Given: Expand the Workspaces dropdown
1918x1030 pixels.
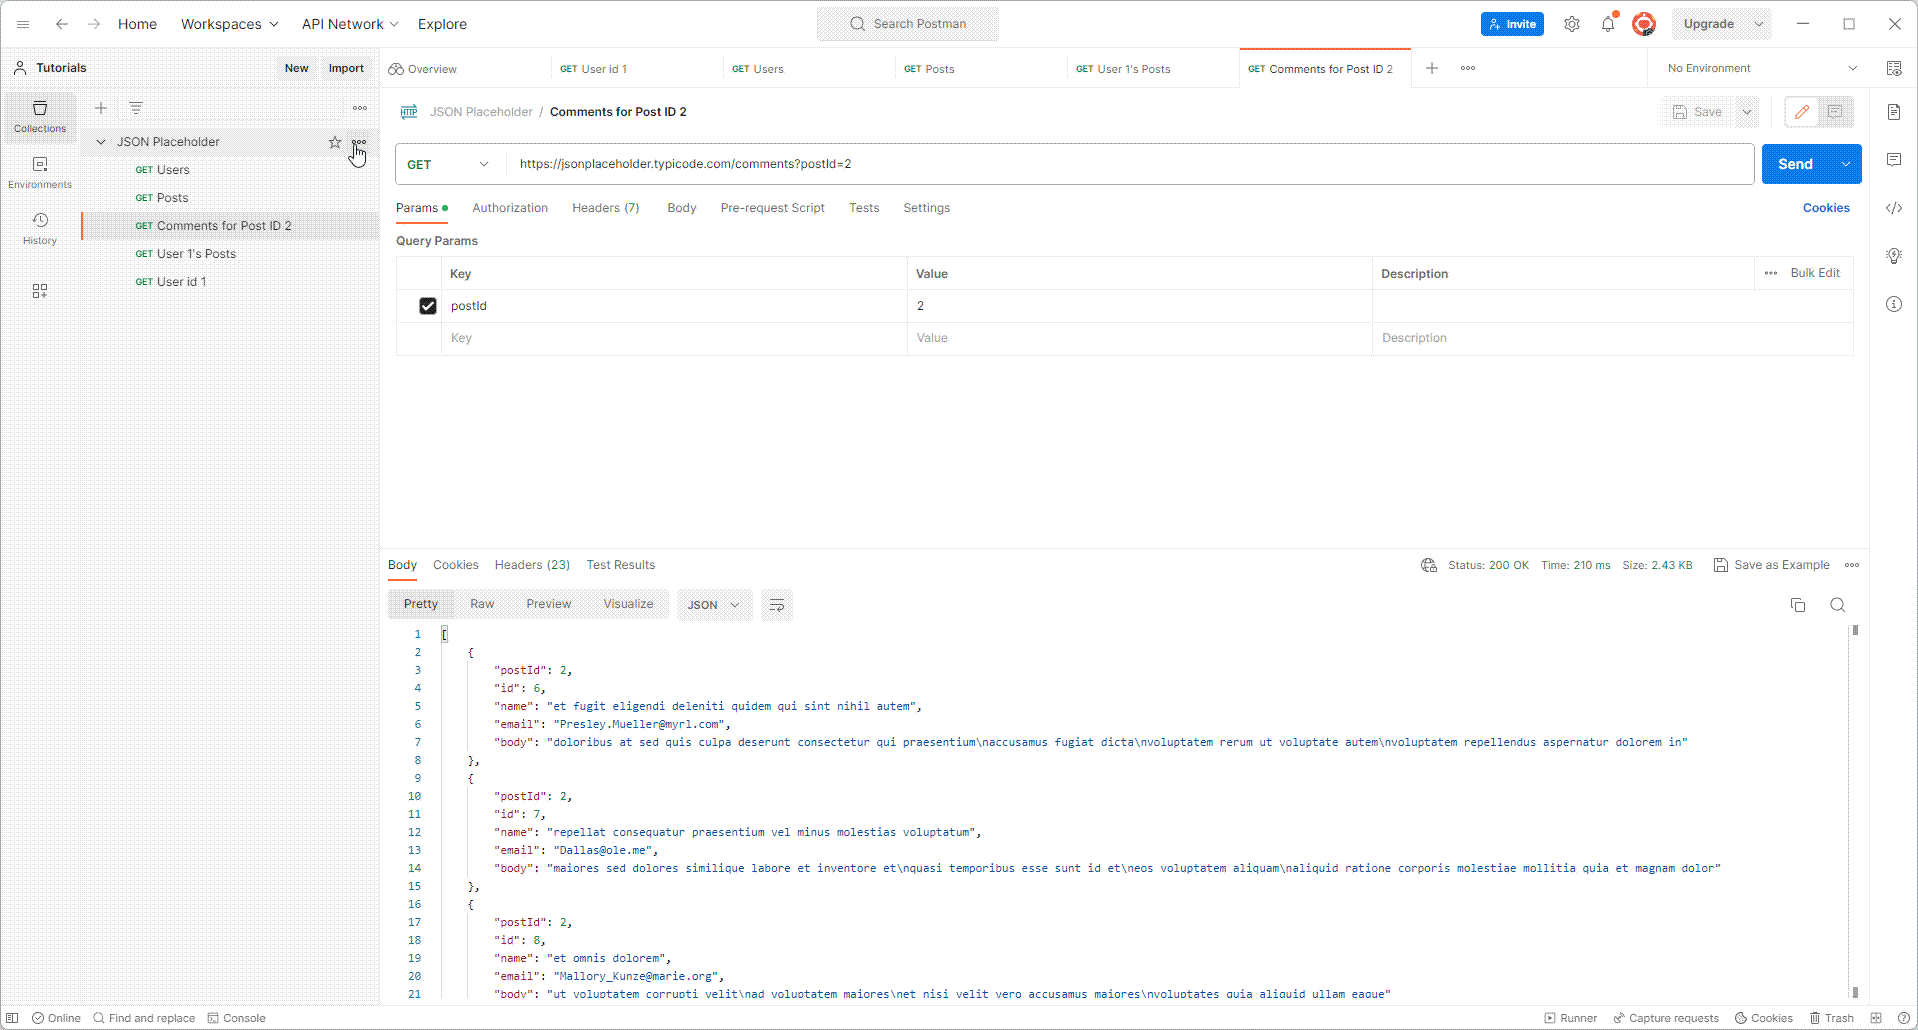Looking at the screenshot, I should tap(230, 24).
